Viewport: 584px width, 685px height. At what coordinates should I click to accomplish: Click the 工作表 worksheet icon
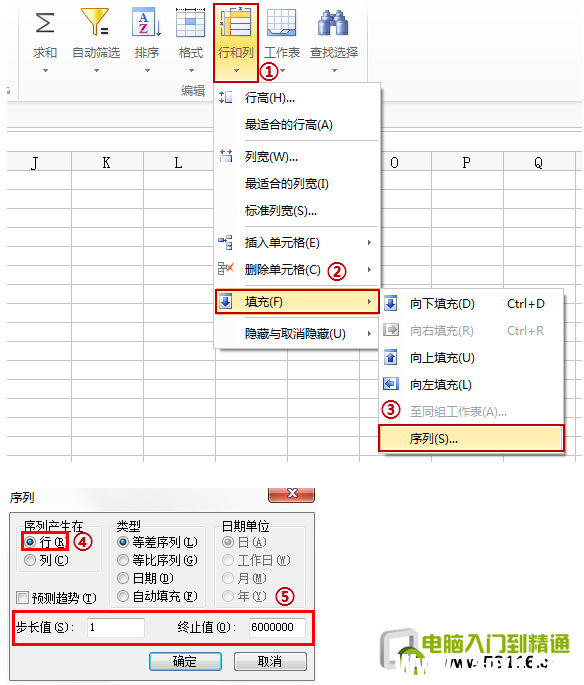(x=281, y=23)
